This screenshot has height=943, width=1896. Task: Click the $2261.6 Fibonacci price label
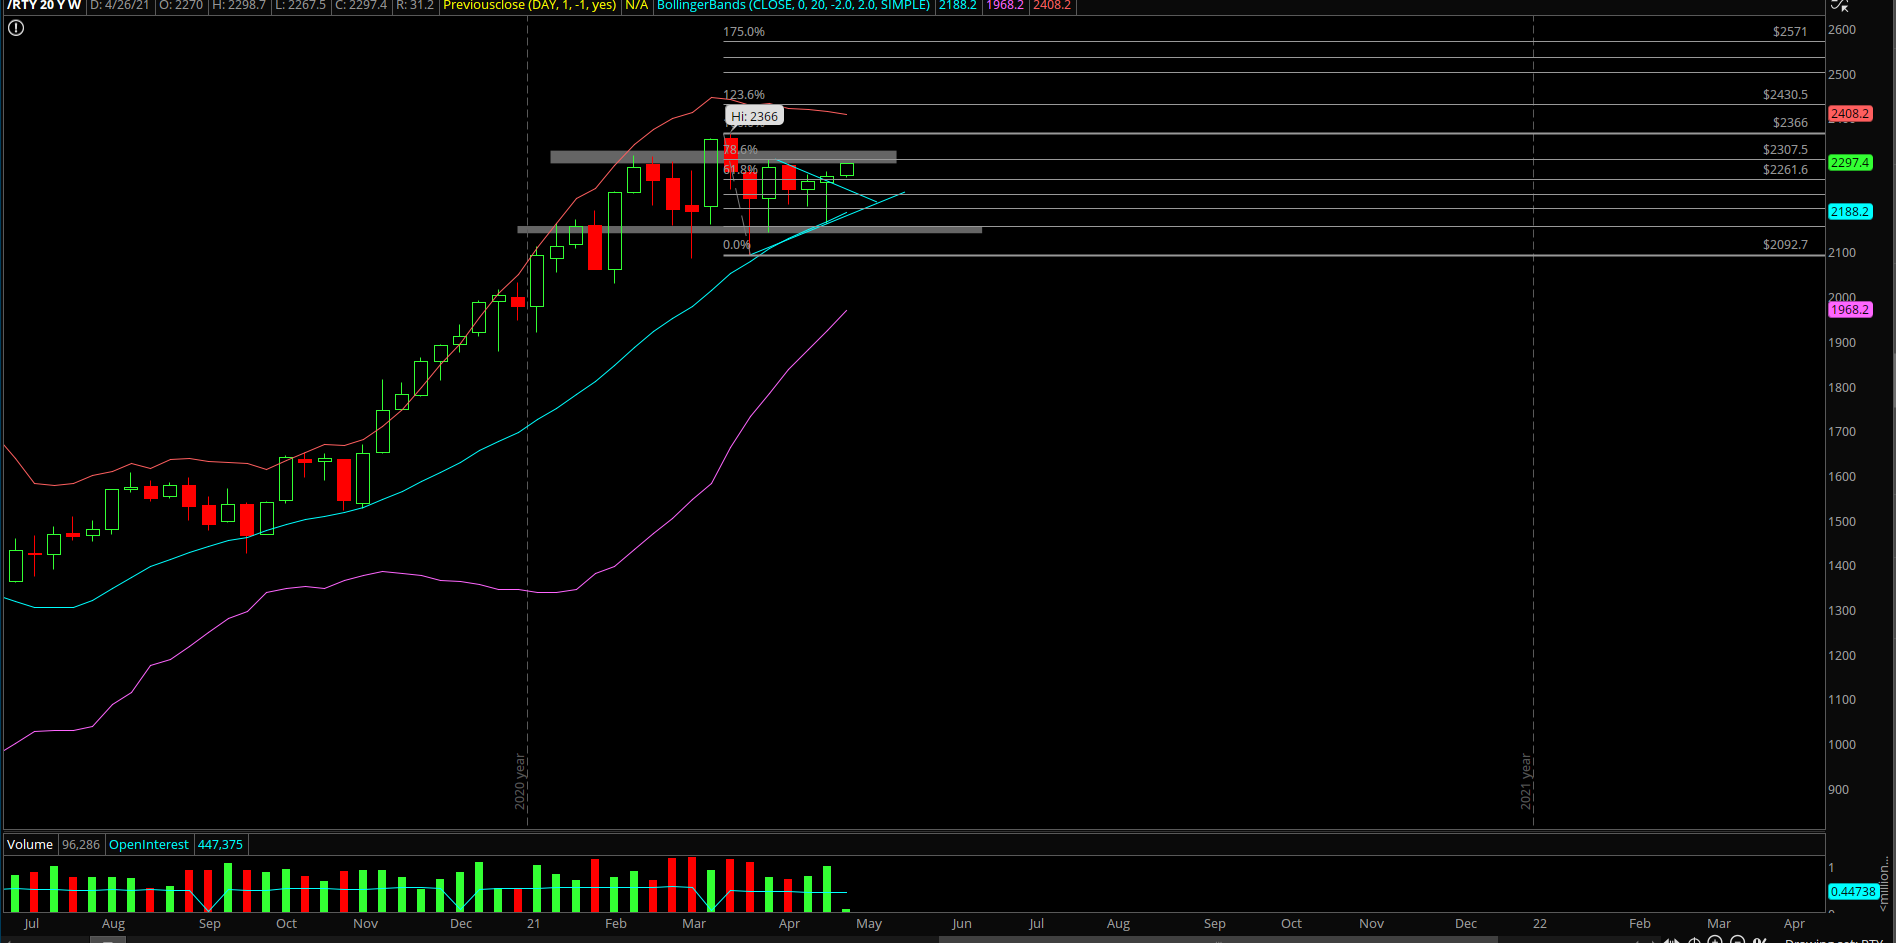tap(1785, 169)
